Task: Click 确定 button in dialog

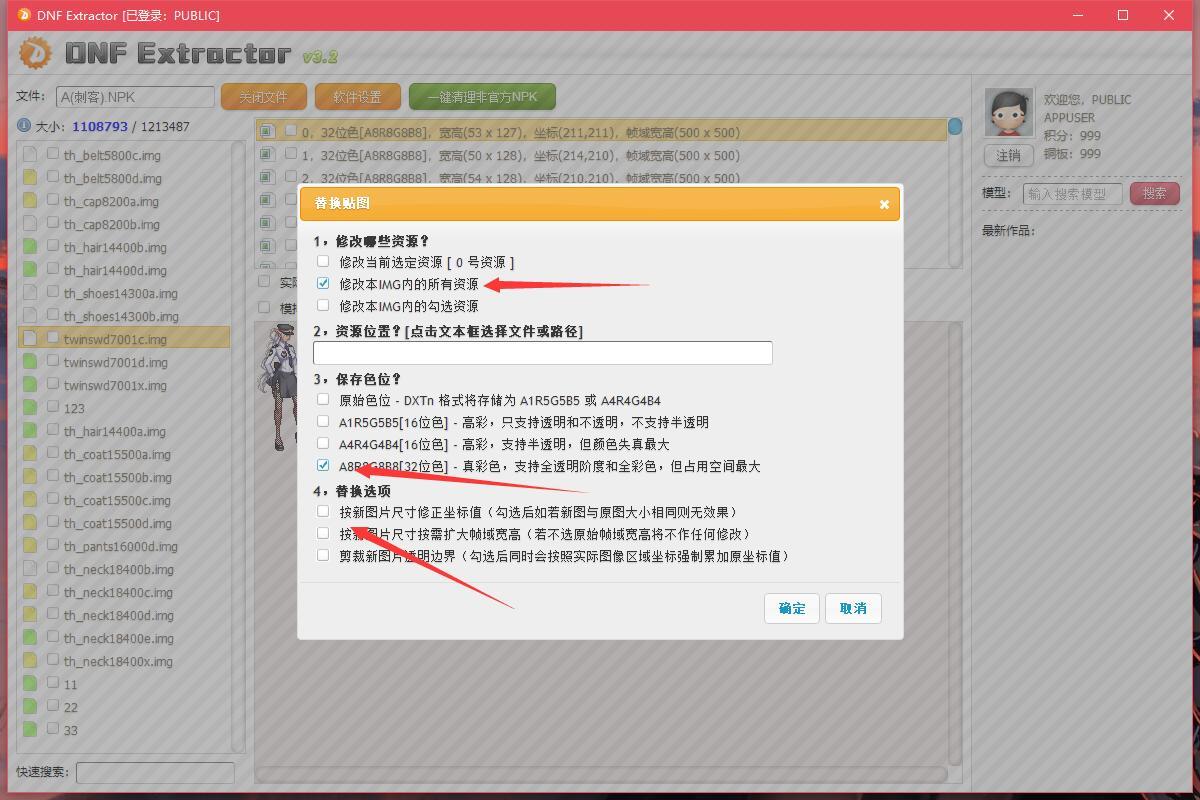Action: 792,608
